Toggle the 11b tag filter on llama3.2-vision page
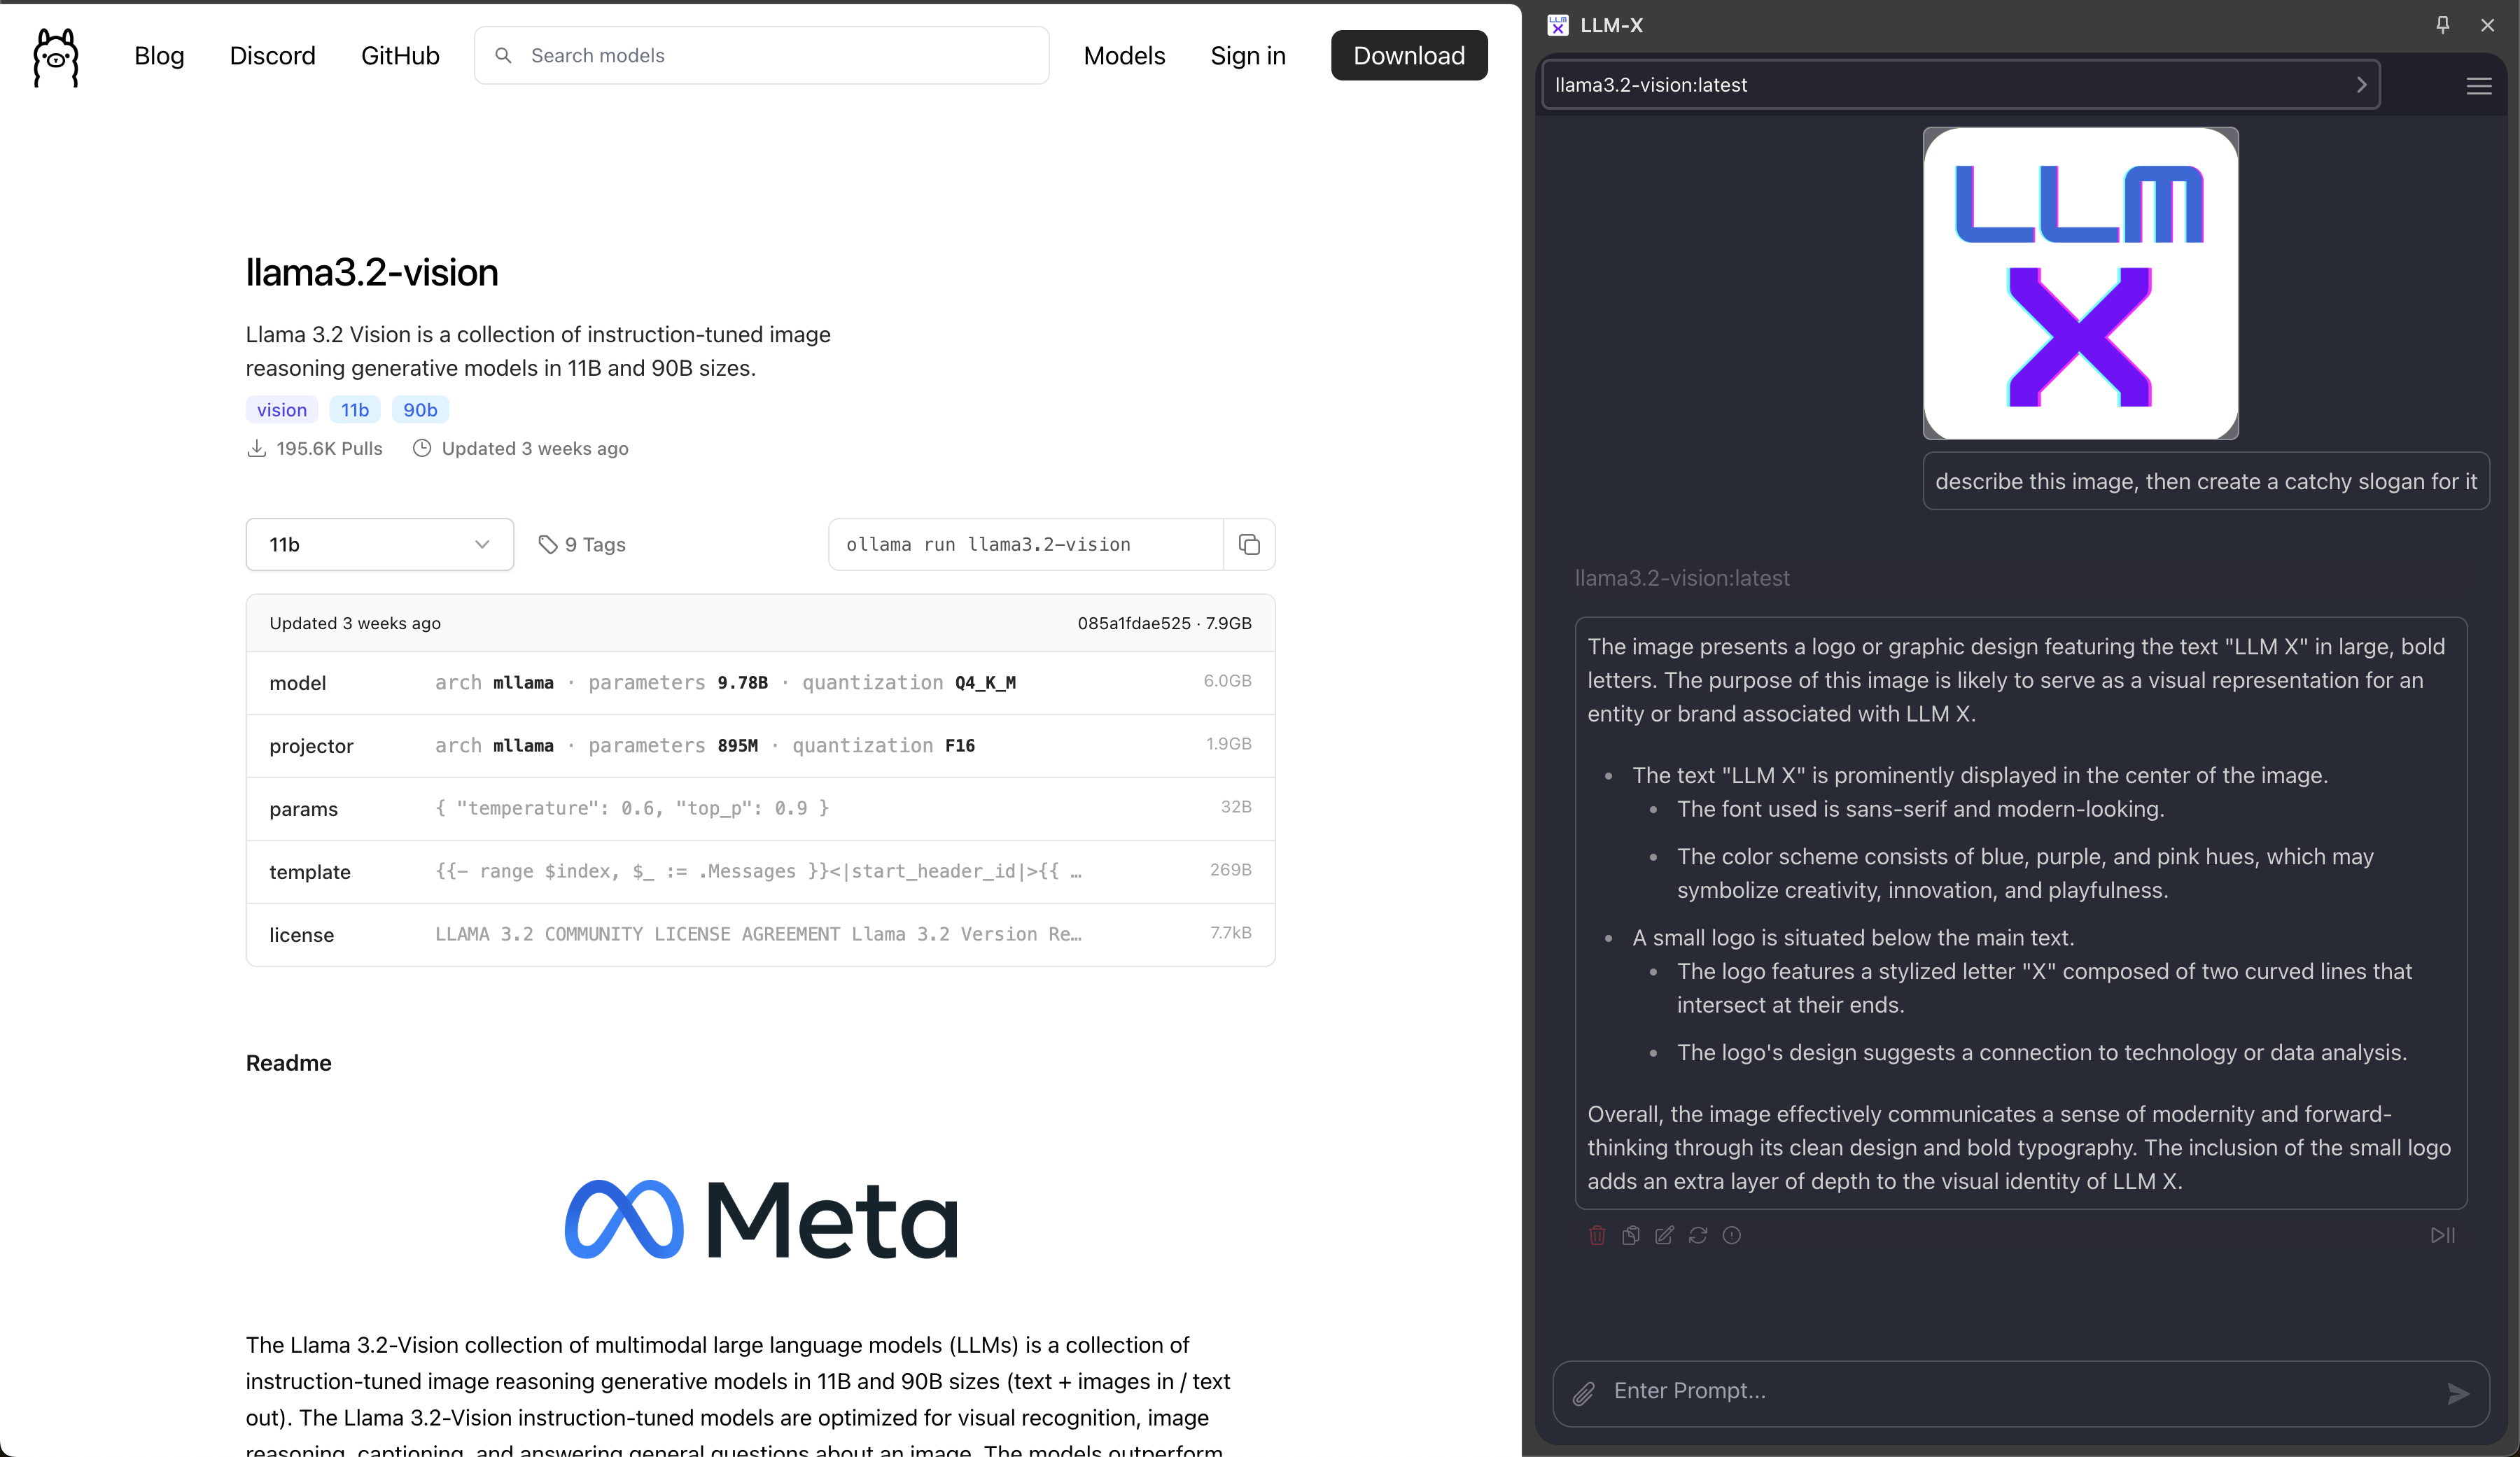The height and width of the screenshot is (1457, 2520). (356, 407)
